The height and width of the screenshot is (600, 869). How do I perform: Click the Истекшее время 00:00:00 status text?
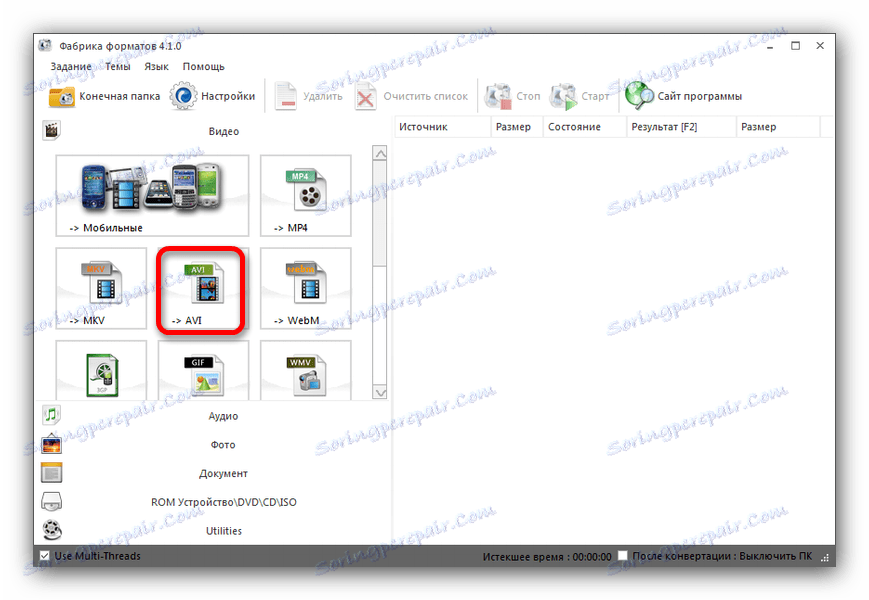pos(546,556)
